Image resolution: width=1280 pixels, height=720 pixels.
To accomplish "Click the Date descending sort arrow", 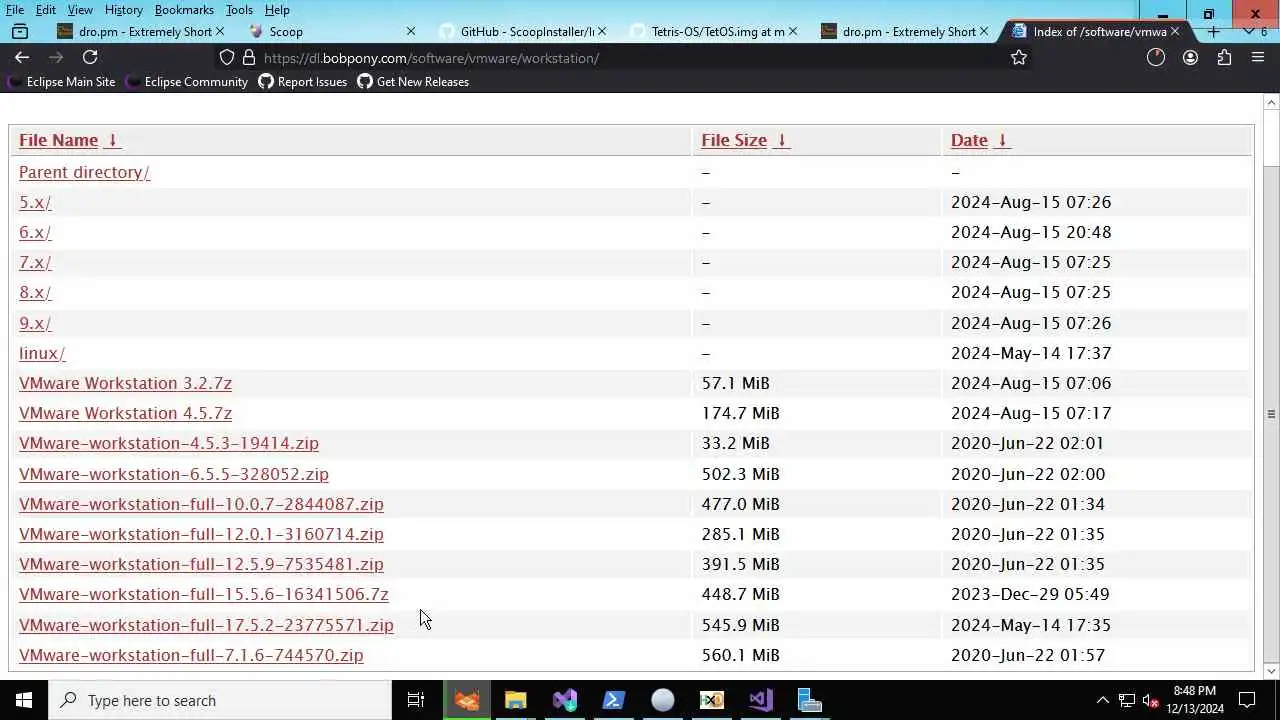I will (1002, 140).
